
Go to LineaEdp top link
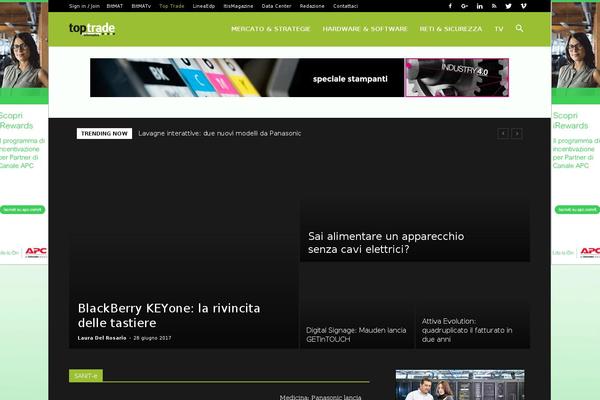click(x=204, y=6)
